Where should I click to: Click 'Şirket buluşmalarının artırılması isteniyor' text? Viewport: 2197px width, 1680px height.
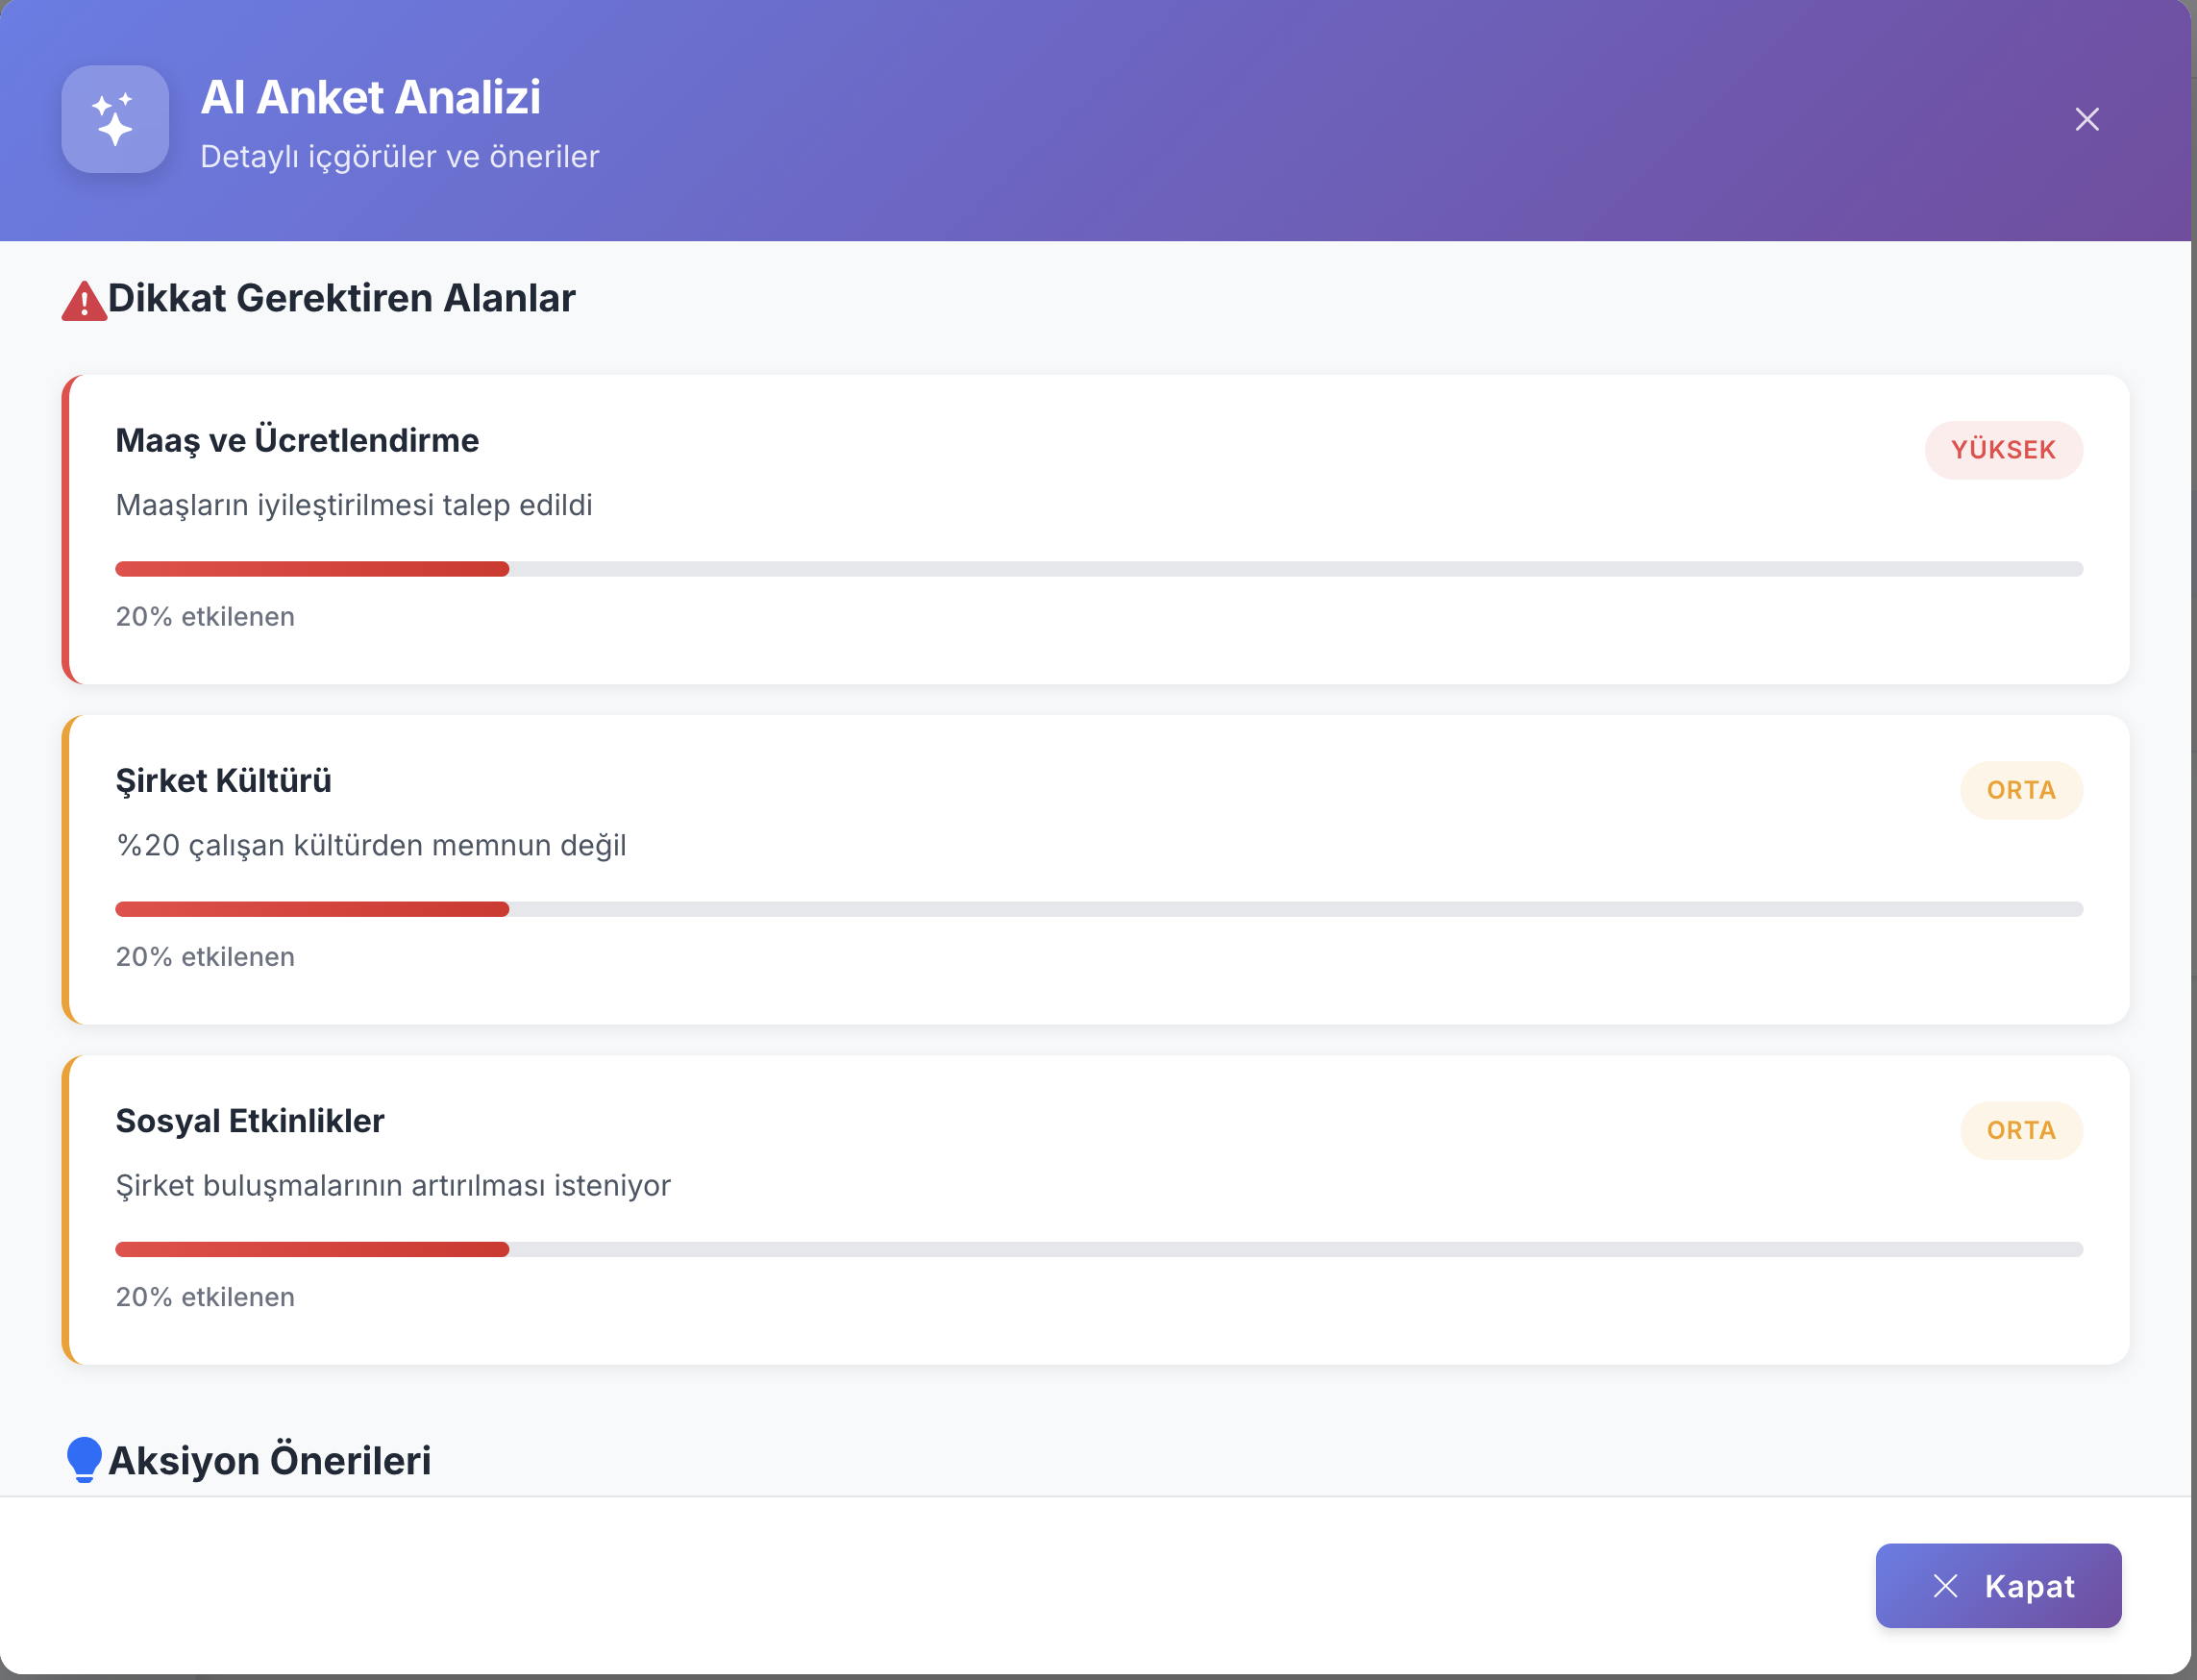393,1185
